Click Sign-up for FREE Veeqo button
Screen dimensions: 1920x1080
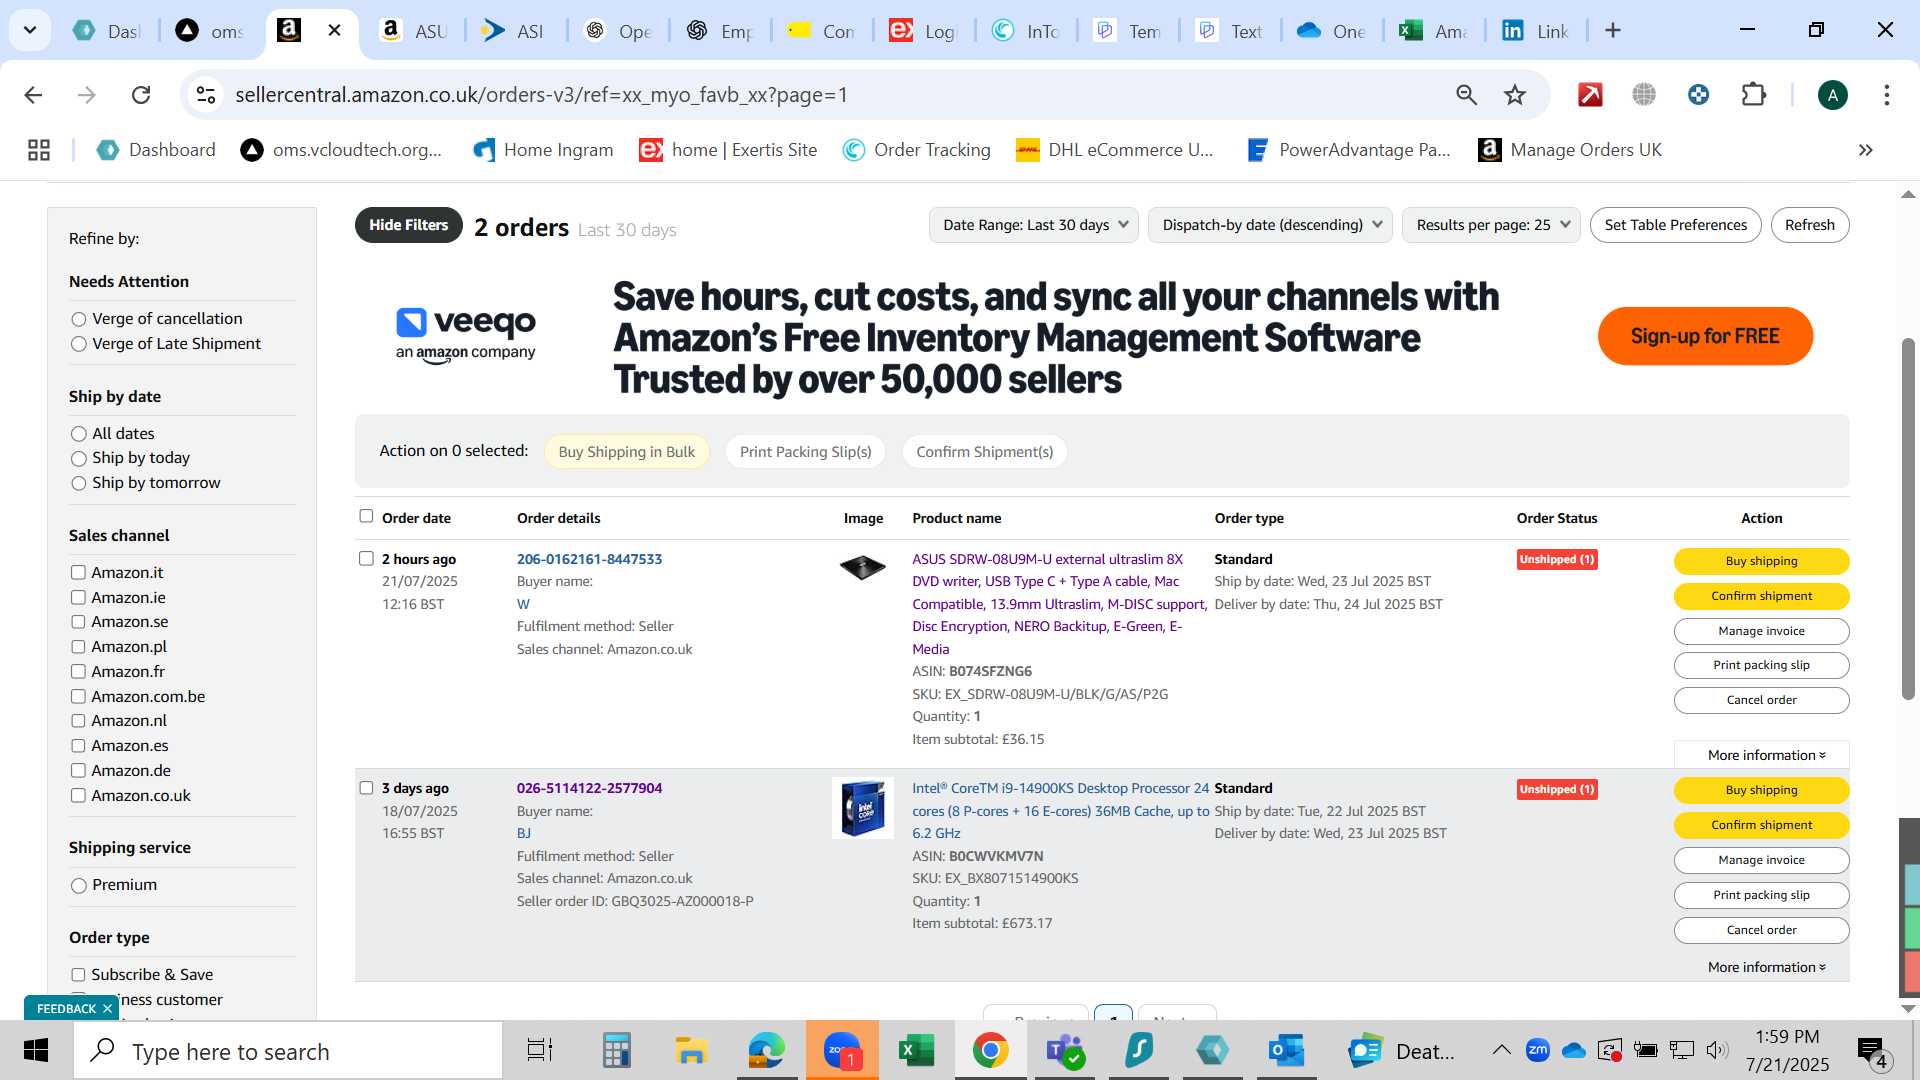[x=1705, y=336]
